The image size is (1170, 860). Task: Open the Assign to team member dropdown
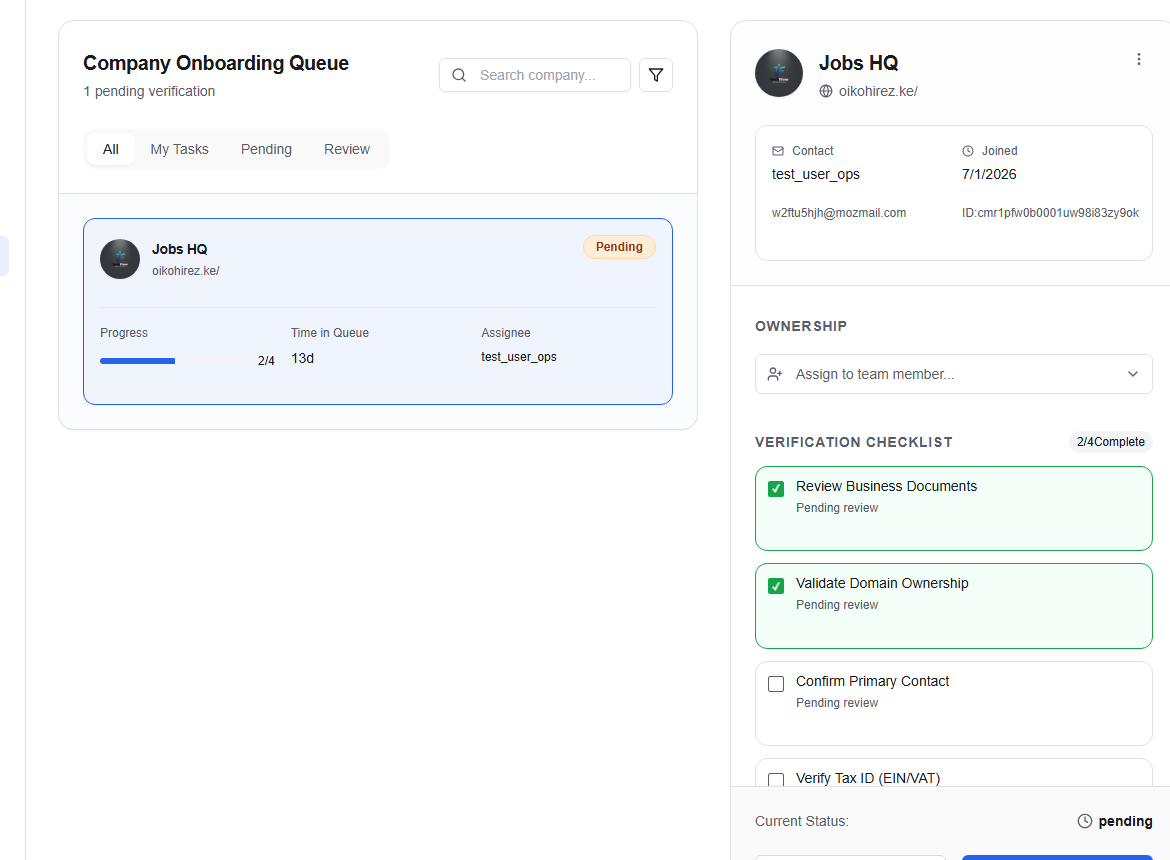tap(954, 374)
